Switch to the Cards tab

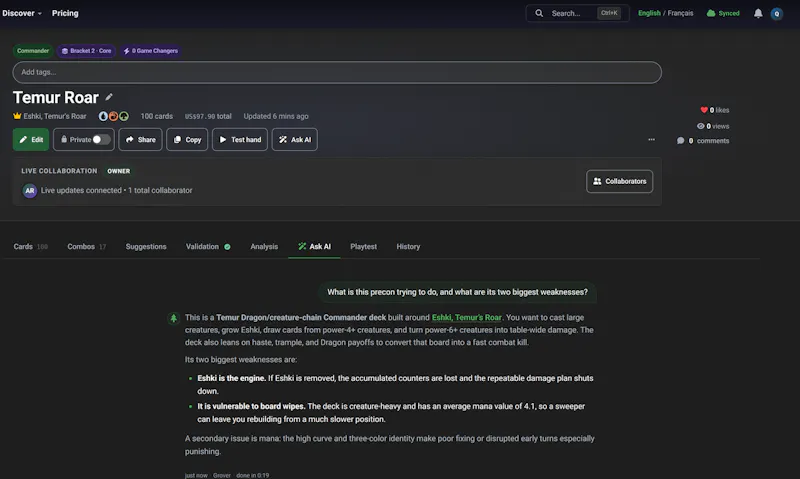[x=30, y=247]
